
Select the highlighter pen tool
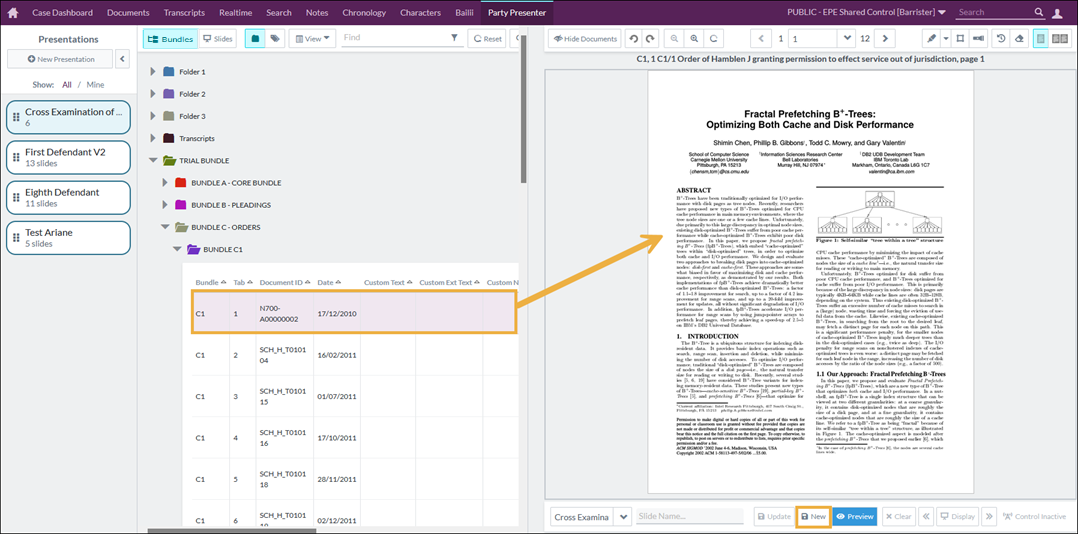[x=932, y=38]
